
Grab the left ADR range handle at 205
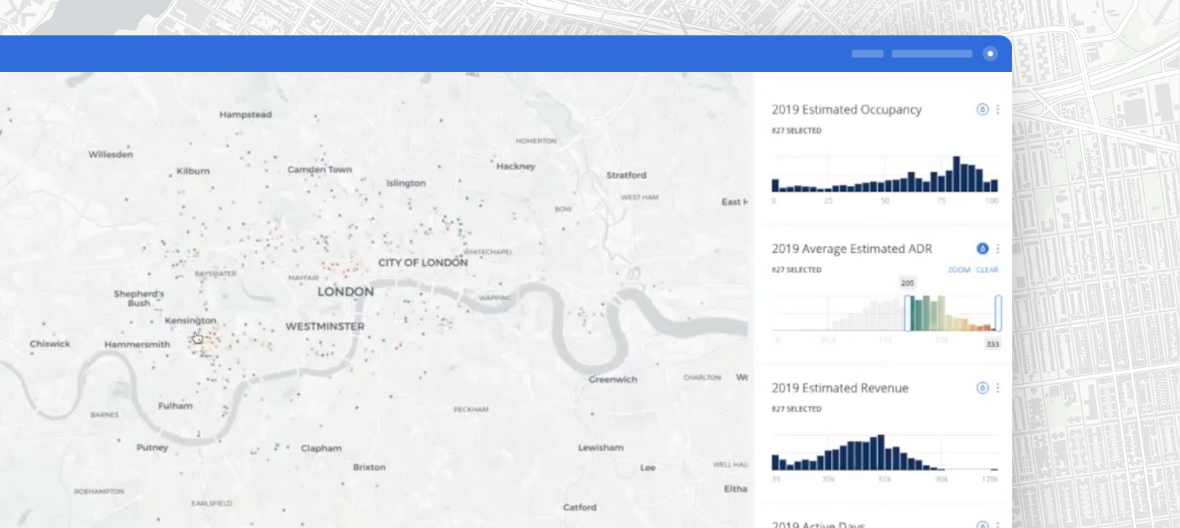pyautogui.click(x=908, y=313)
